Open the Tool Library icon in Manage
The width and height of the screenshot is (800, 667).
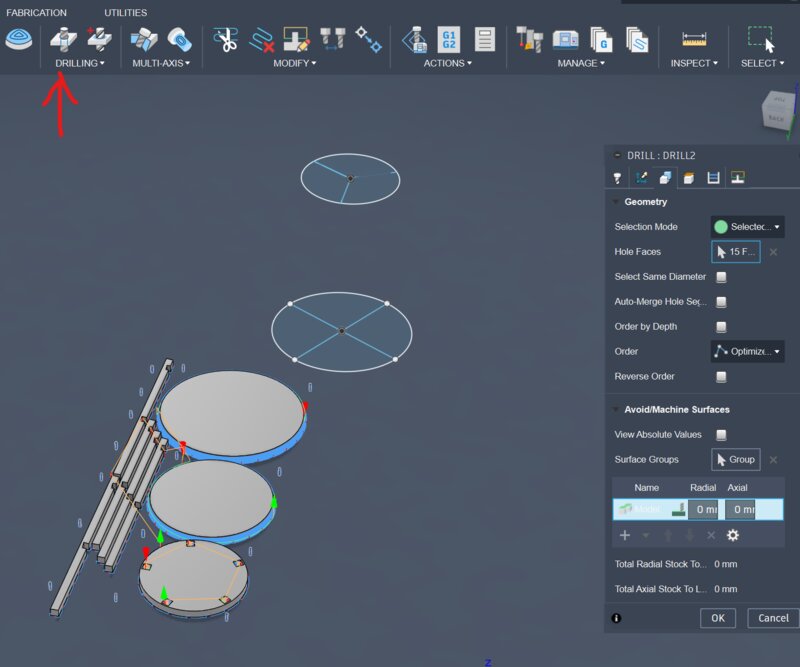point(529,39)
